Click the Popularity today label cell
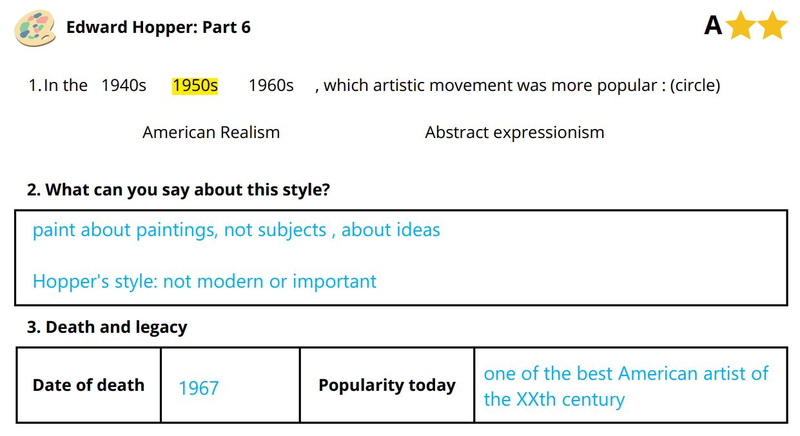Image resolution: width=800 pixels, height=436 pixels. [387, 385]
